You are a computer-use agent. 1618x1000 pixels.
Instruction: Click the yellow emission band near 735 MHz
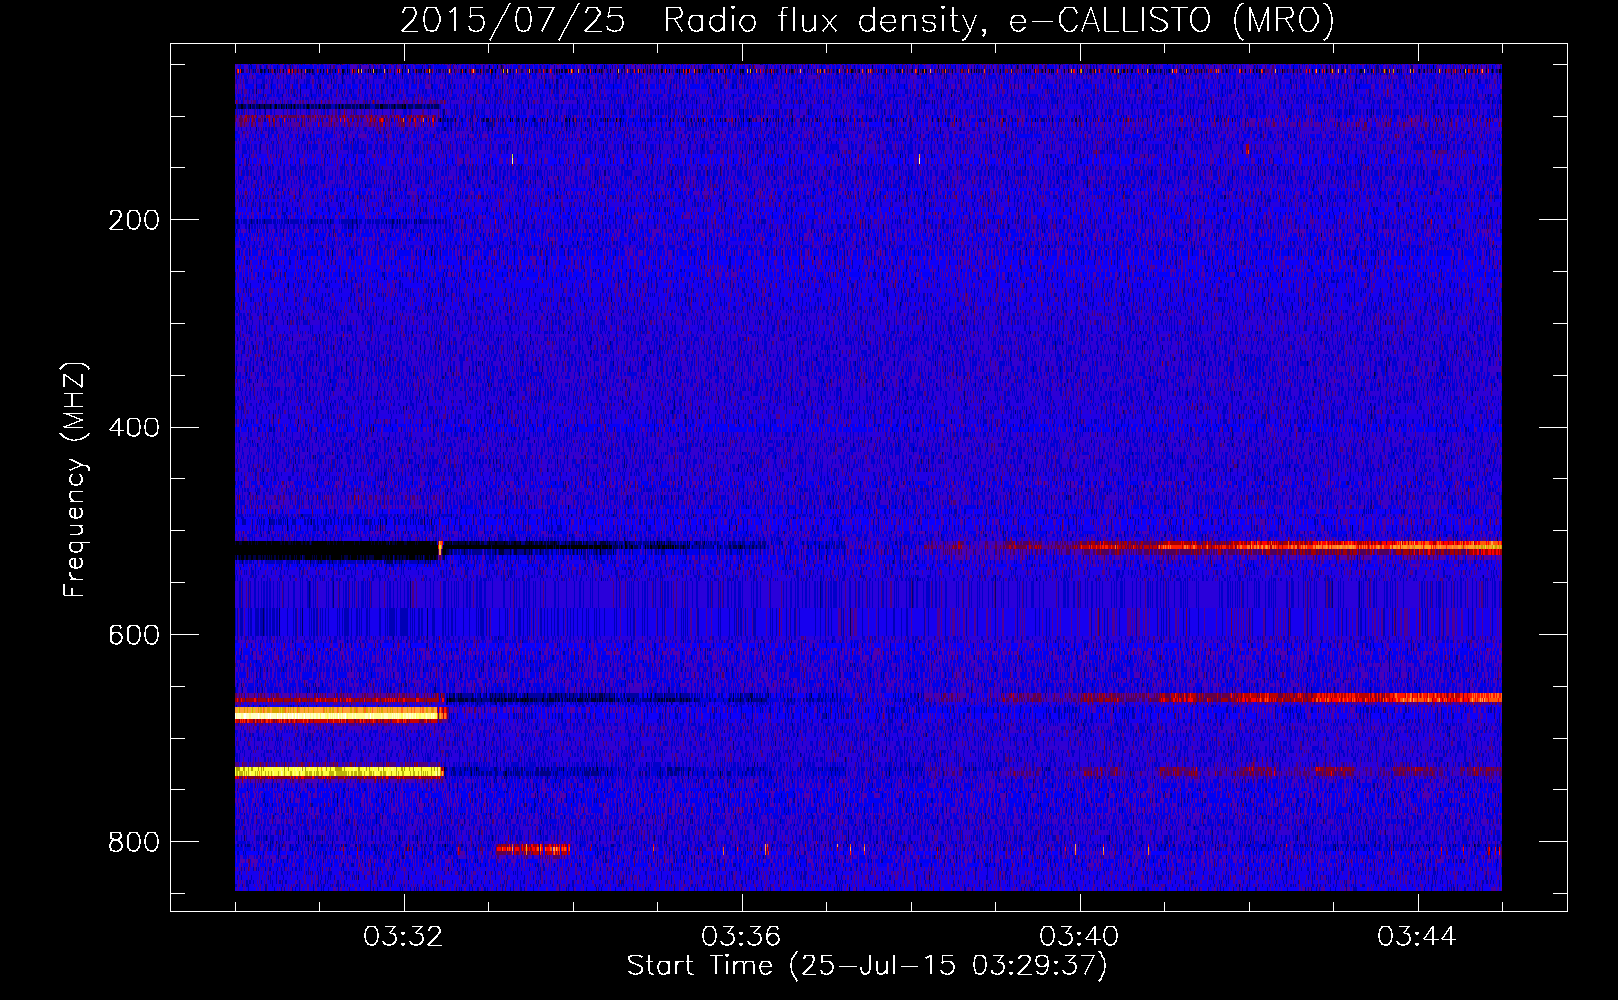point(338,772)
